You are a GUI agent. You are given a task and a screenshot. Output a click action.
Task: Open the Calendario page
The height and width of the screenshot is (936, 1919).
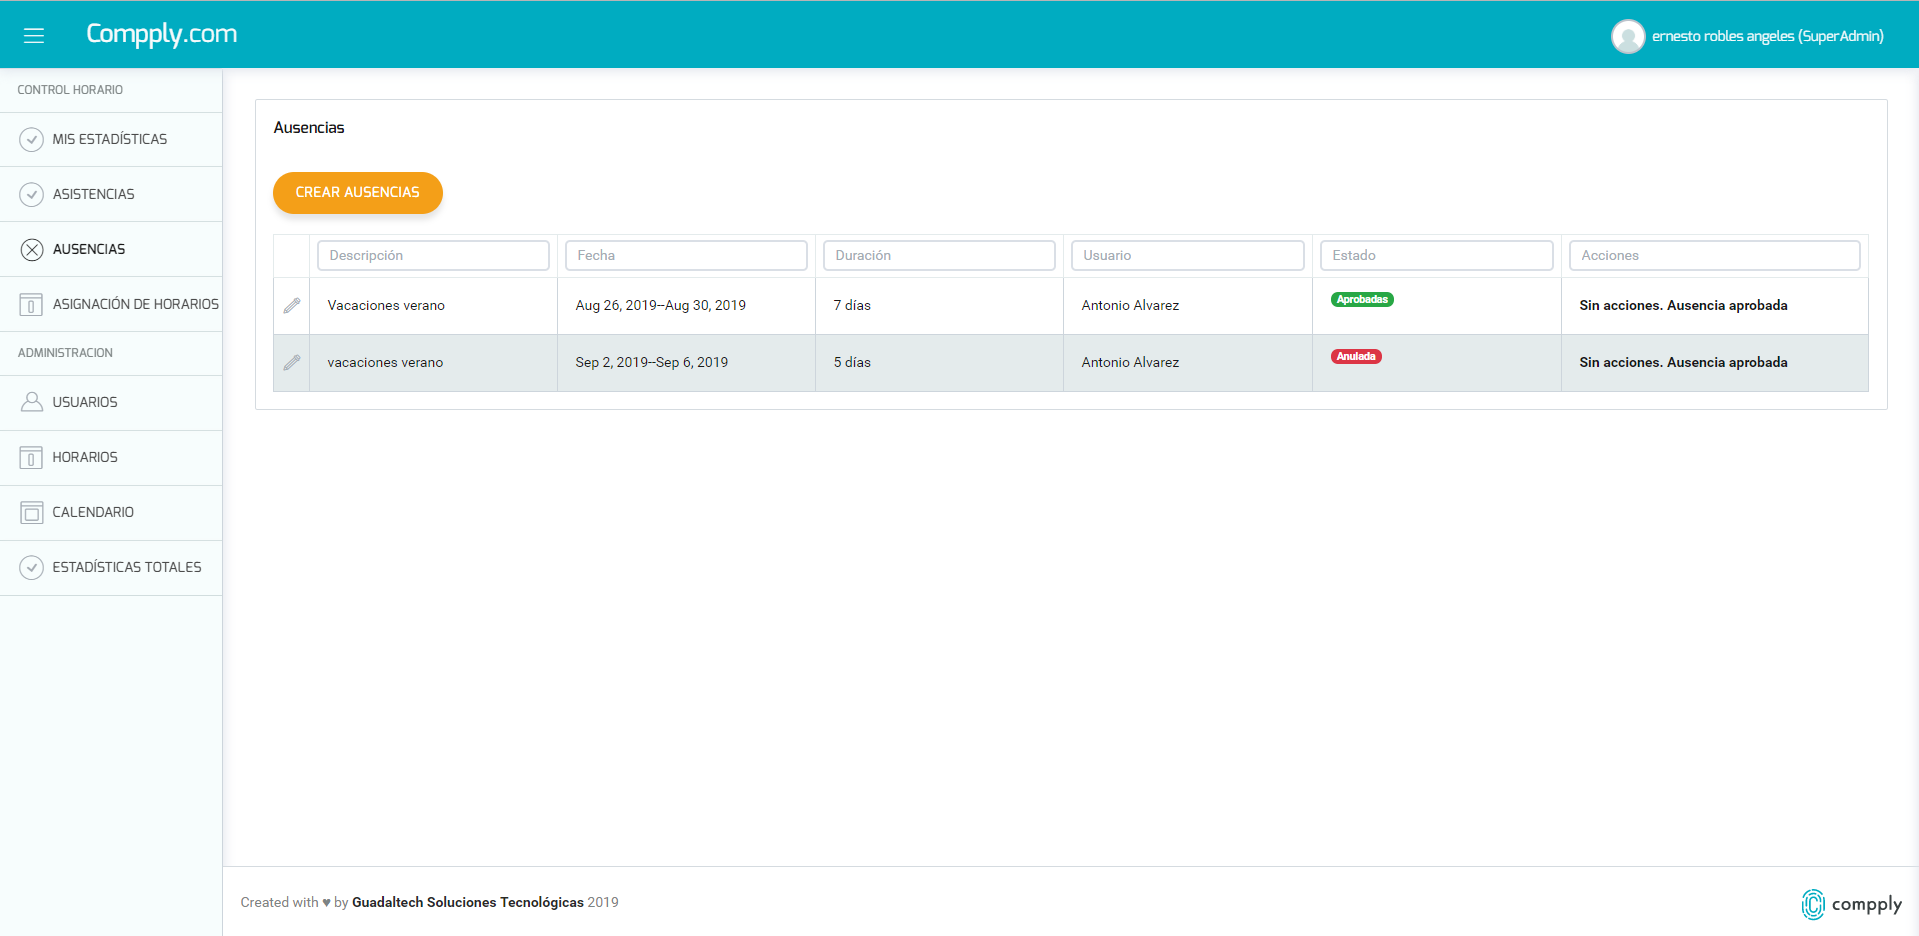tap(111, 512)
